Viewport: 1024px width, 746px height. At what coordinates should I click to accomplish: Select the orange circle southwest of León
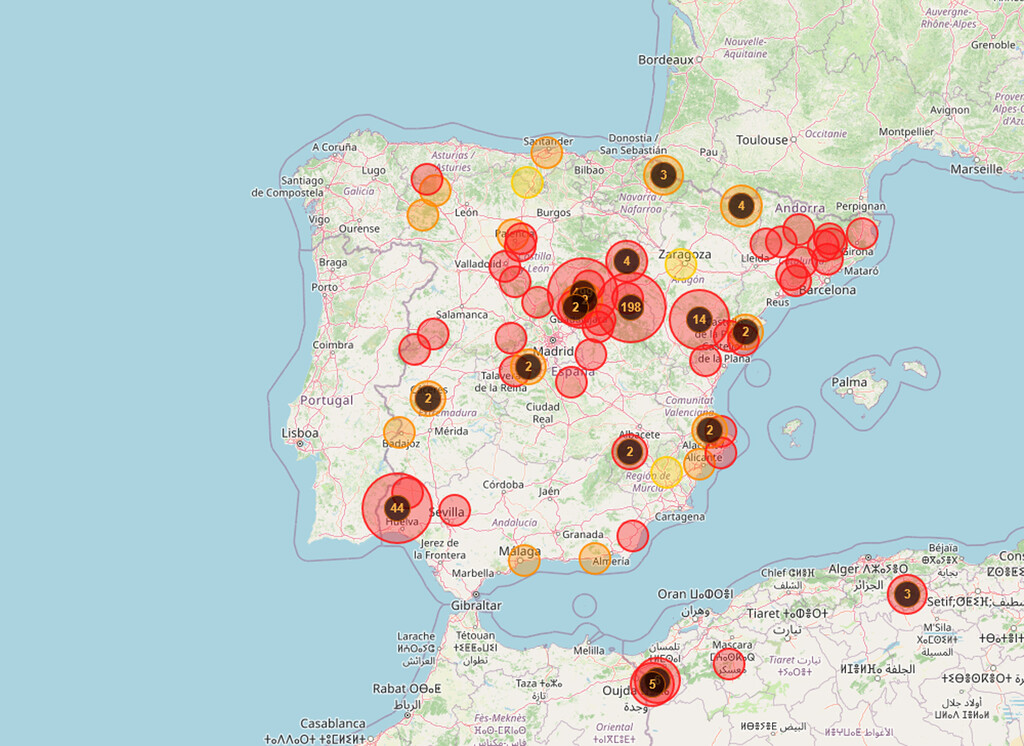423,215
